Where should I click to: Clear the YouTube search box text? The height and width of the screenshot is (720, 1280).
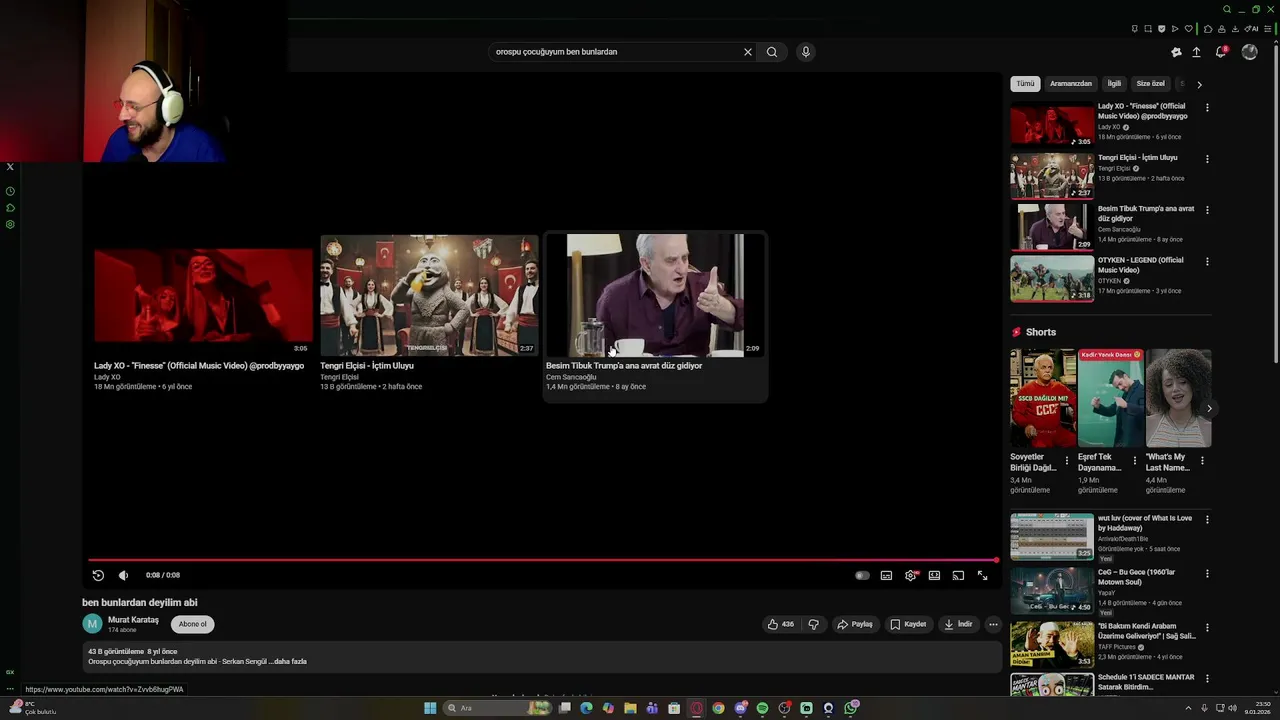pyautogui.click(x=747, y=52)
